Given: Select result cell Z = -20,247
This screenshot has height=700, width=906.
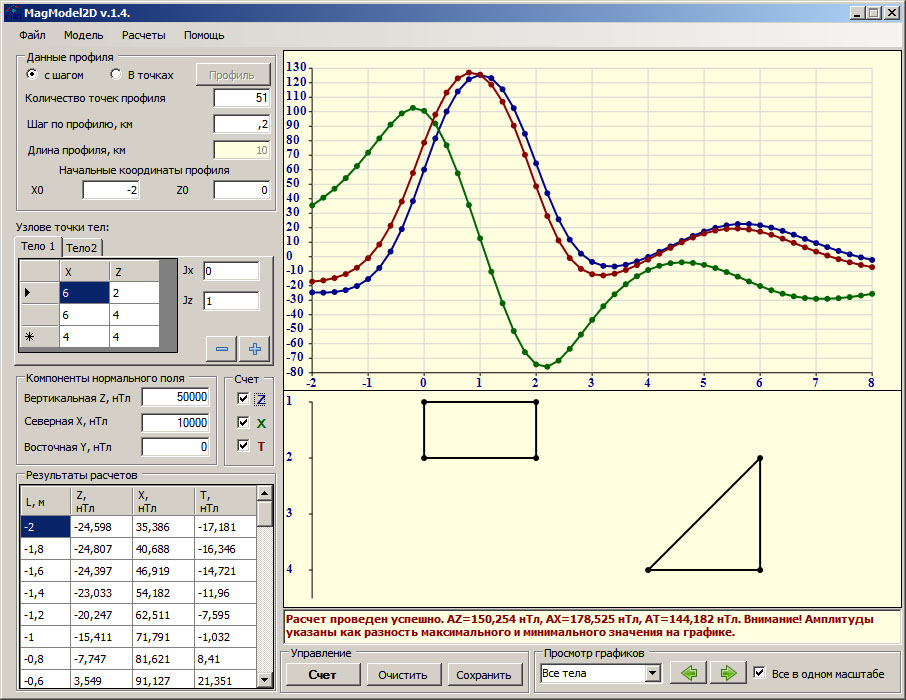Looking at the screenshot, I should (x=102, y=615).
